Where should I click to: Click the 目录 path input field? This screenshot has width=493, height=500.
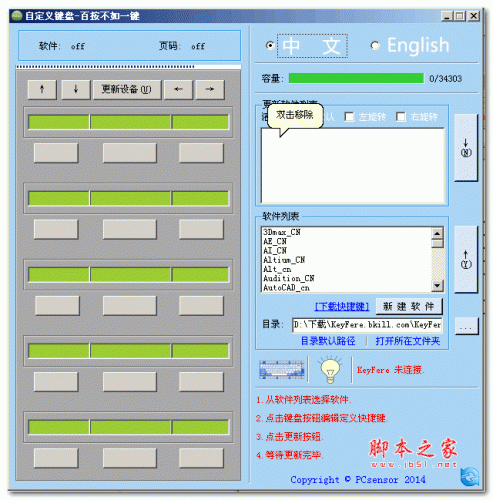(x=367, y=325)
